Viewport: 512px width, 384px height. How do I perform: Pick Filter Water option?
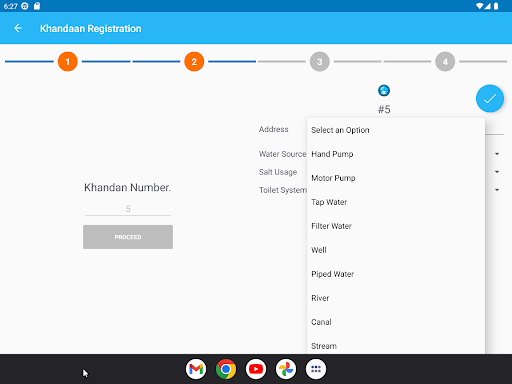pos(396,226)
